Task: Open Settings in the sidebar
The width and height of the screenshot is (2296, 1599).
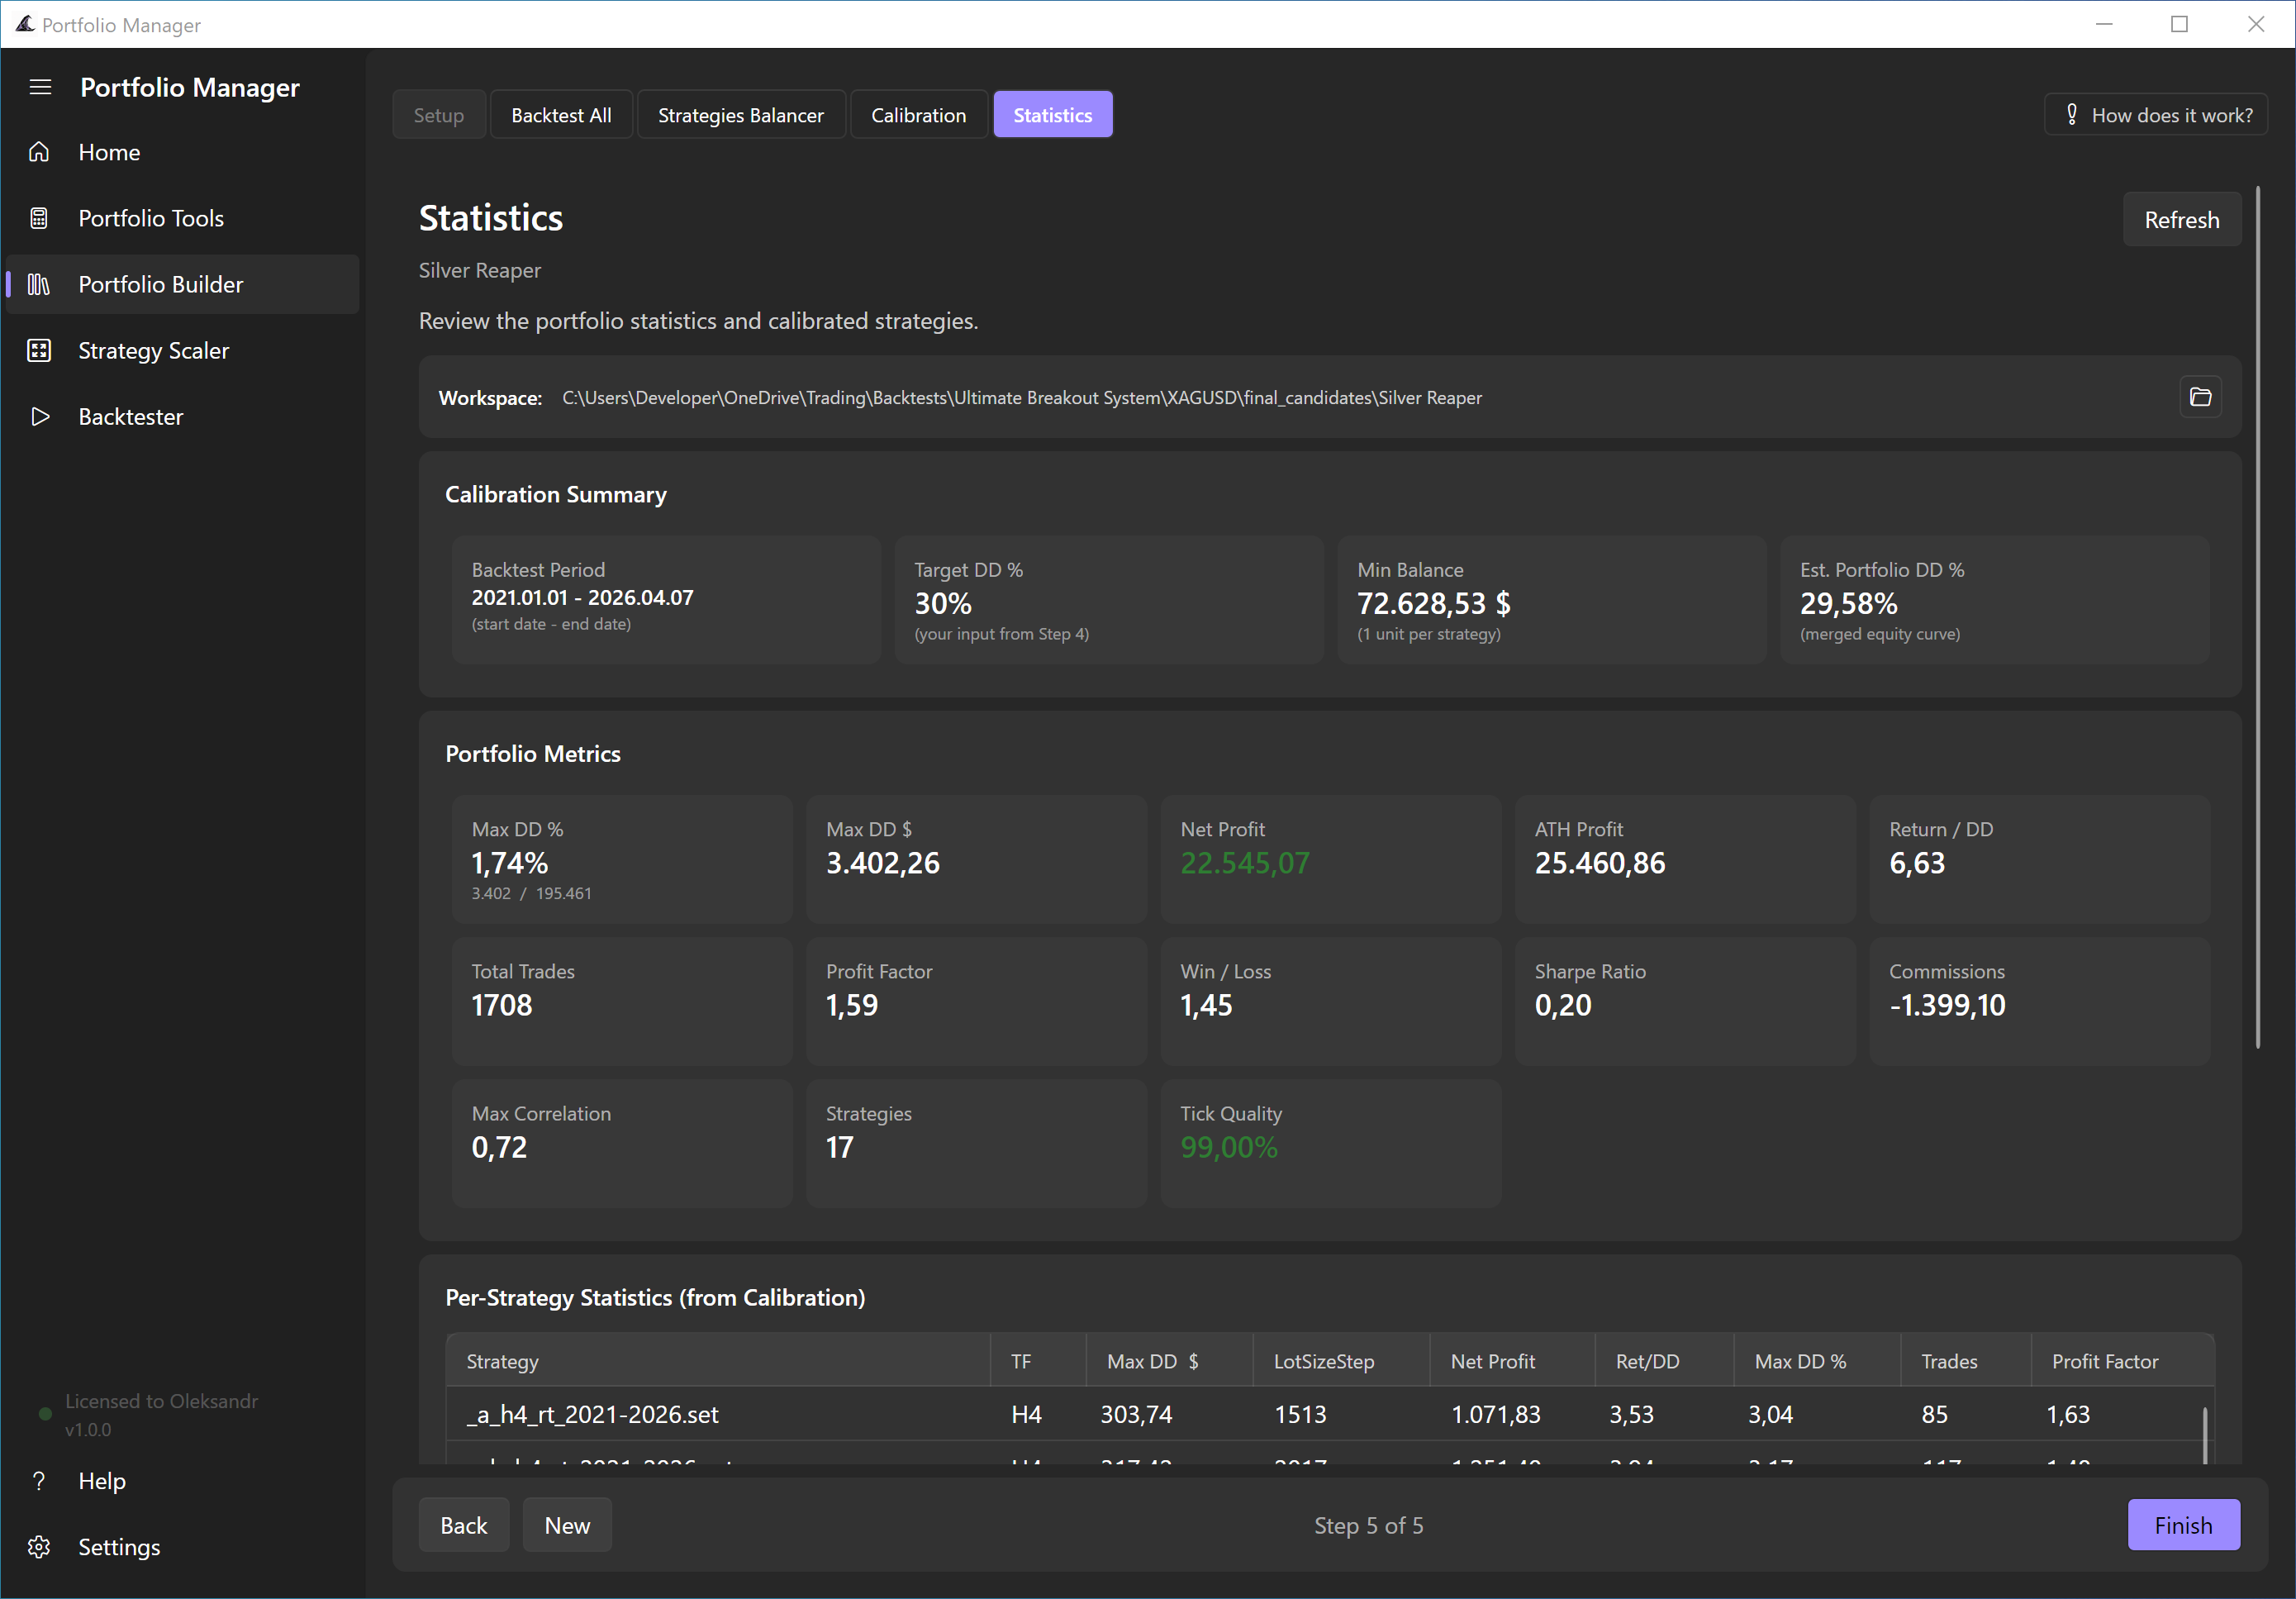Action: (x=182, y=1547)
